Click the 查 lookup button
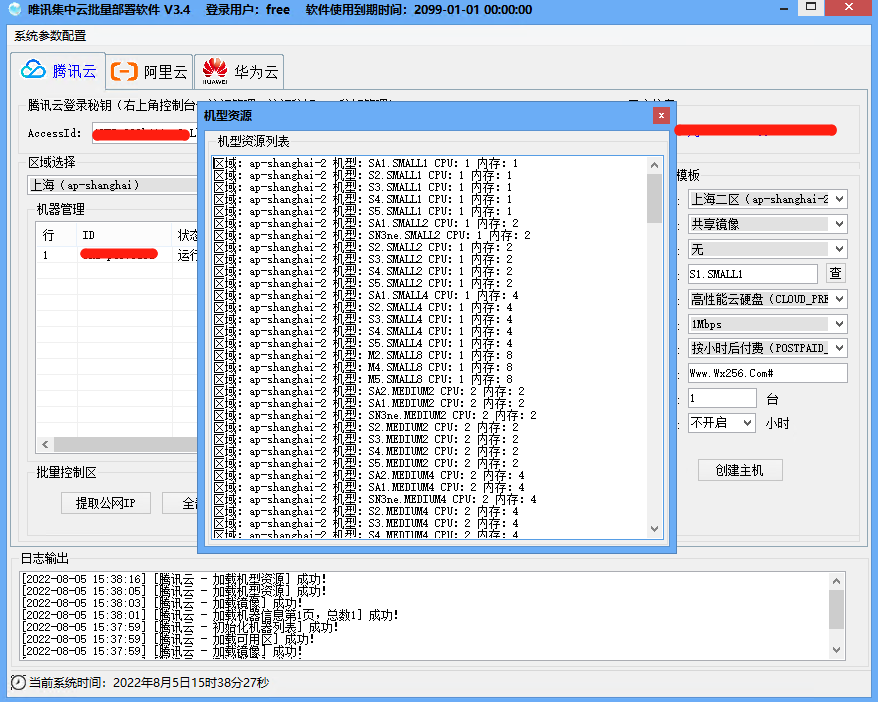Image resolution: width=878 pixels, height=702 pixels. [835, 274]
